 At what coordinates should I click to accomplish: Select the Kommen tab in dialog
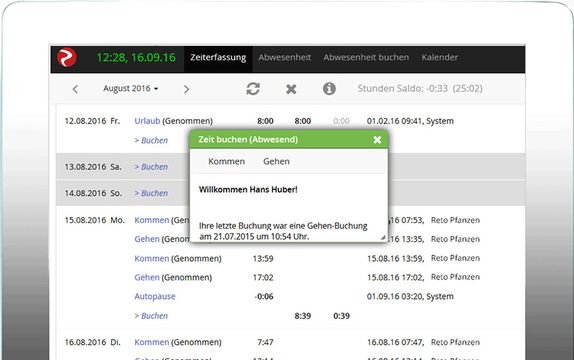click(226, 162)
